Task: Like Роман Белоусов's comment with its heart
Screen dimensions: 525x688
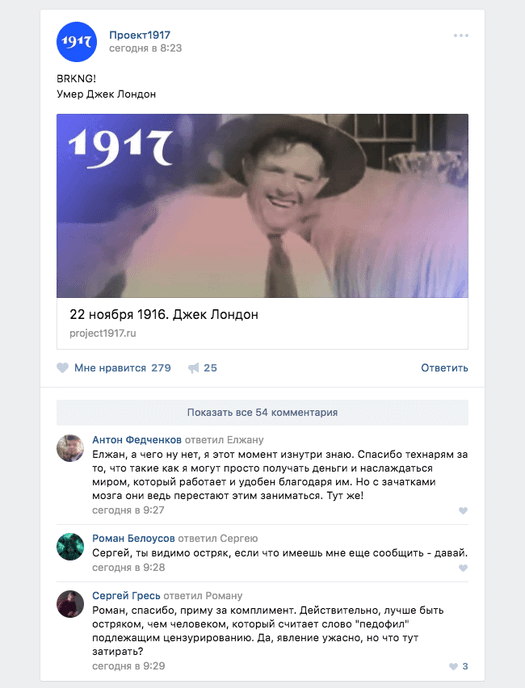Action: coord(463,568)
